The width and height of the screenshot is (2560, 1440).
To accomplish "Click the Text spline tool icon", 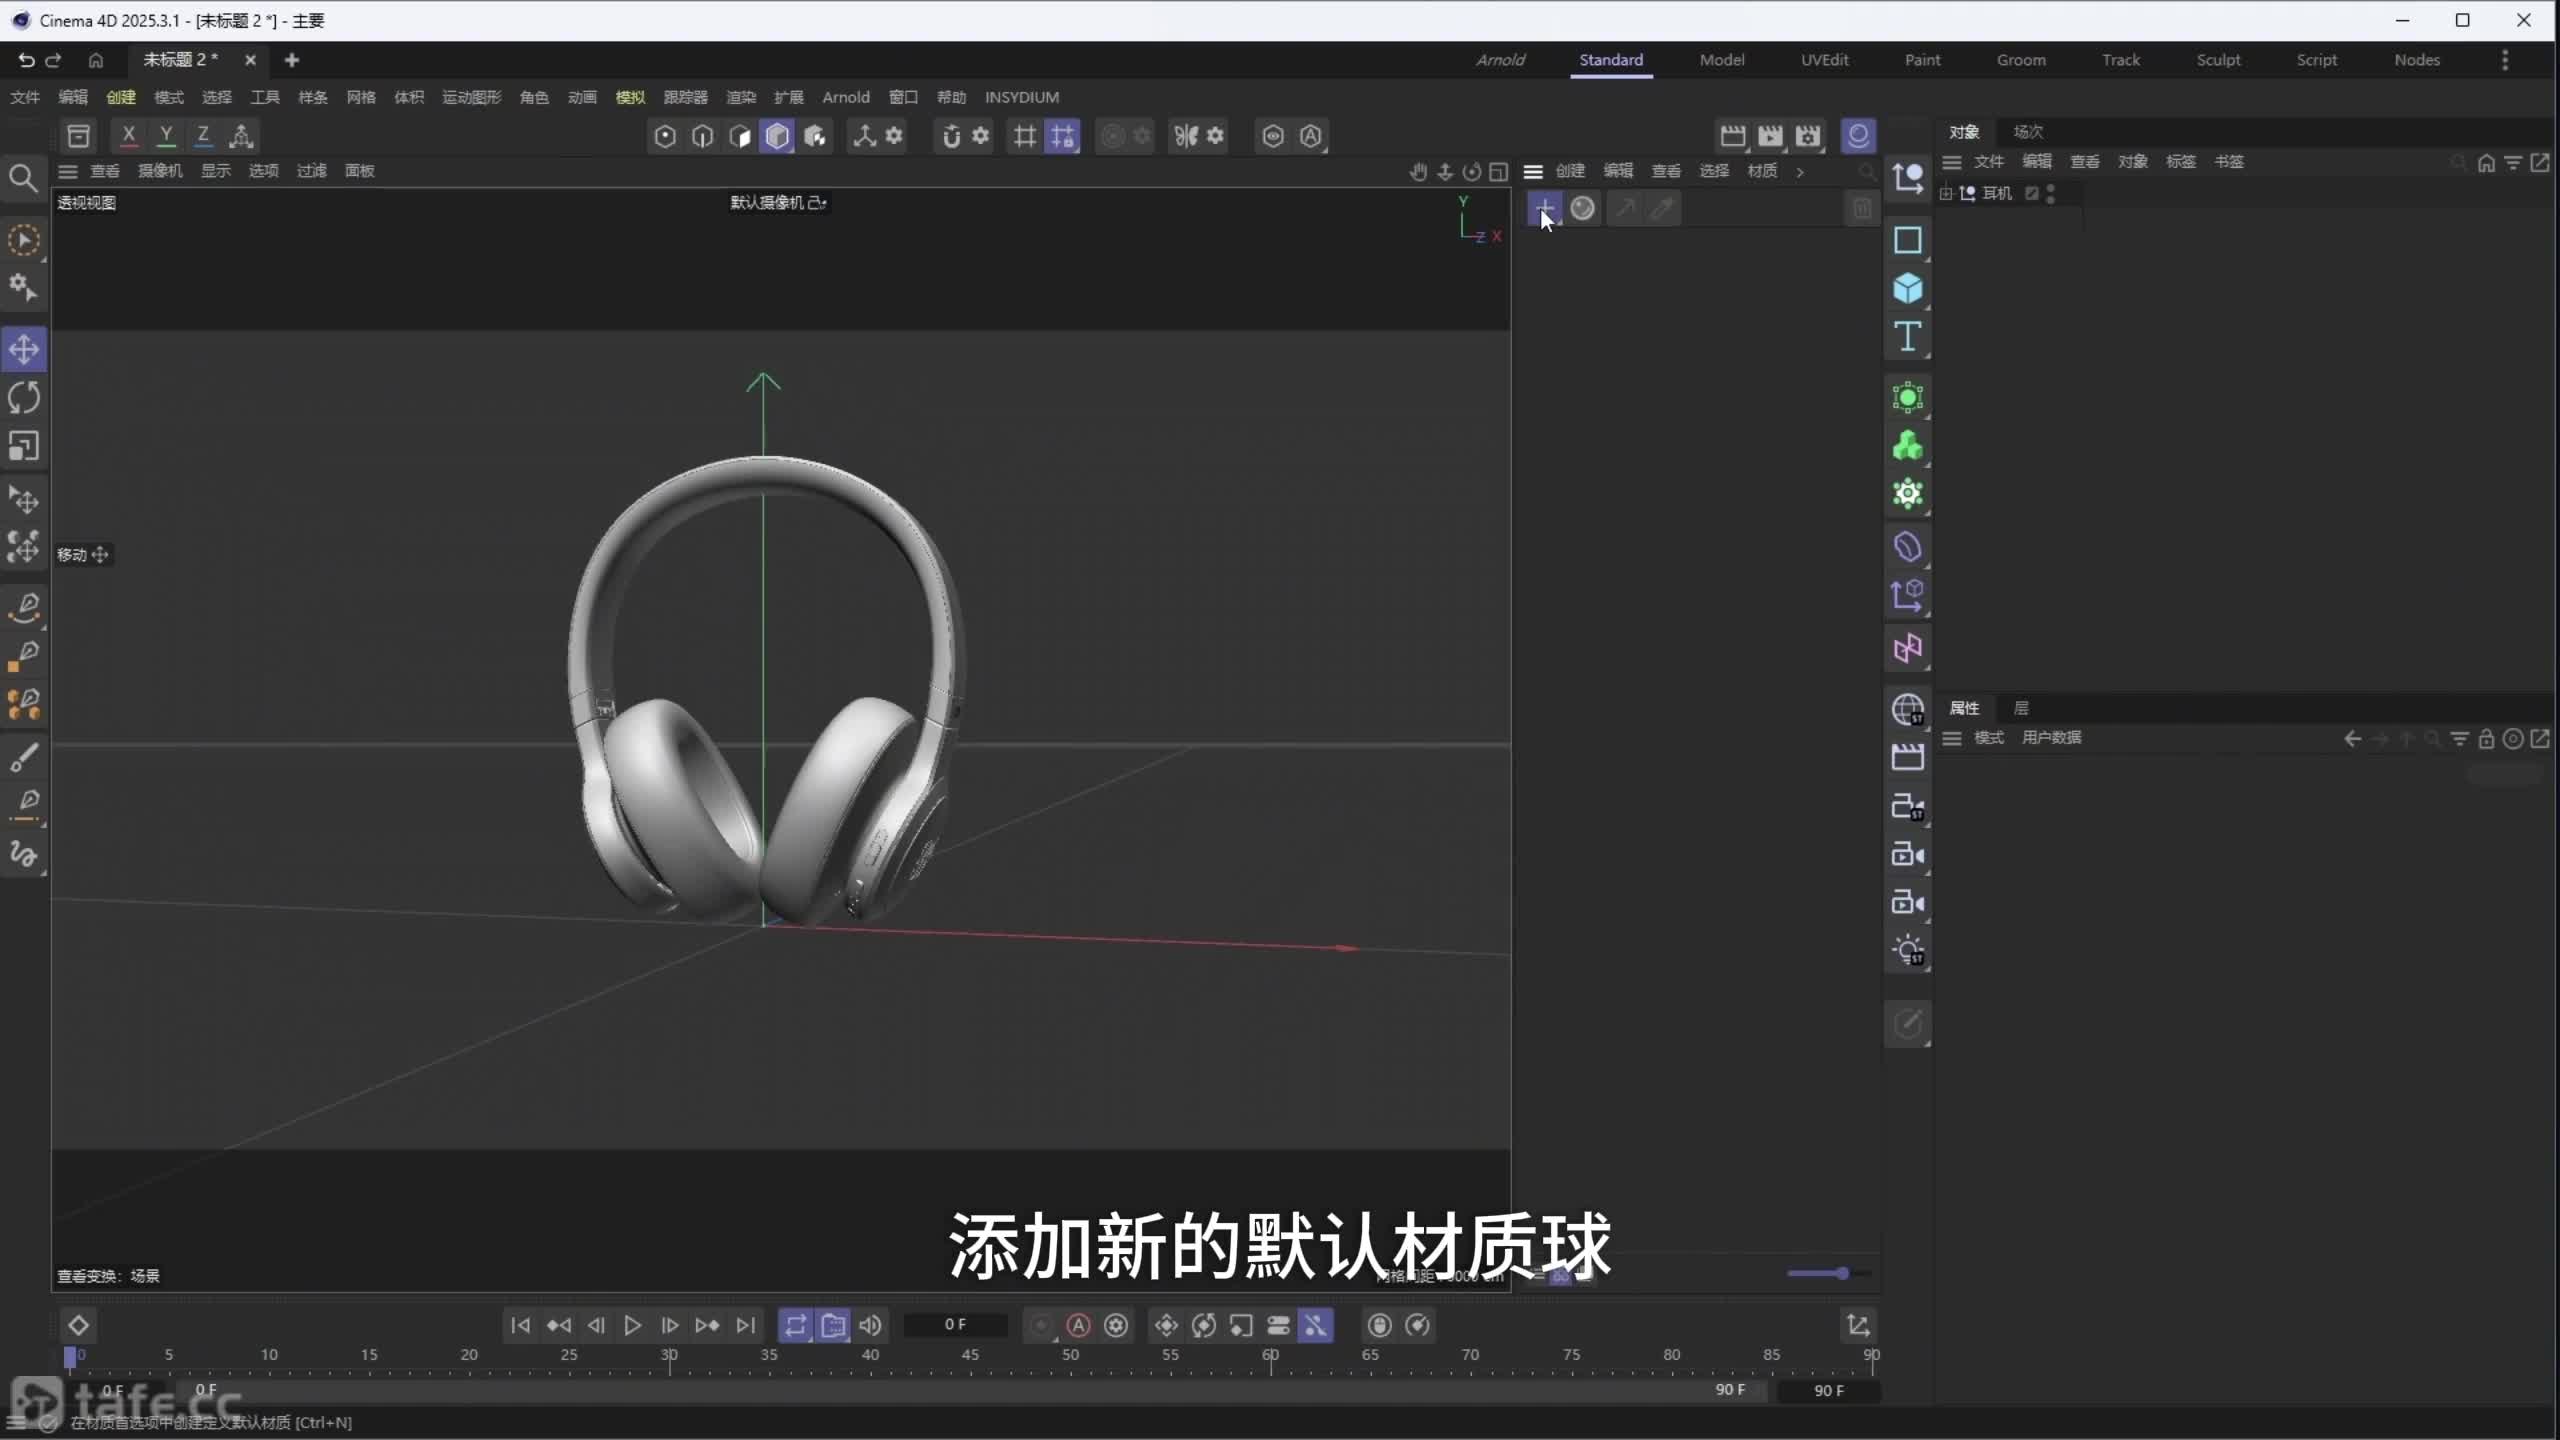I will point(1907,337).
